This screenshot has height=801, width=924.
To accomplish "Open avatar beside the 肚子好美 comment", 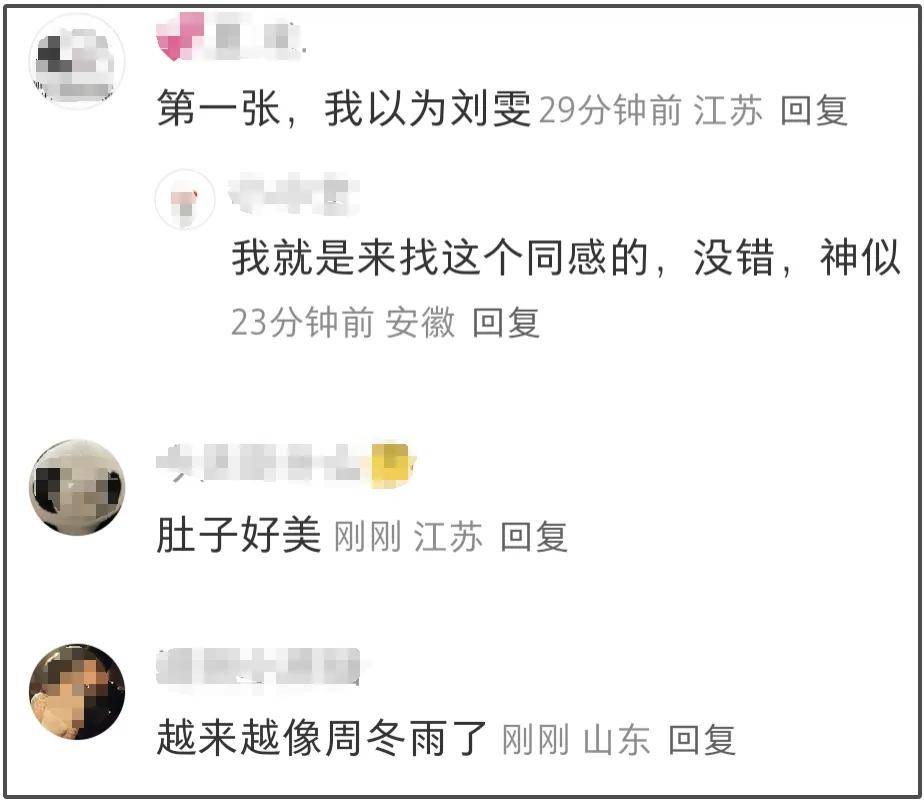I will 77,487.
